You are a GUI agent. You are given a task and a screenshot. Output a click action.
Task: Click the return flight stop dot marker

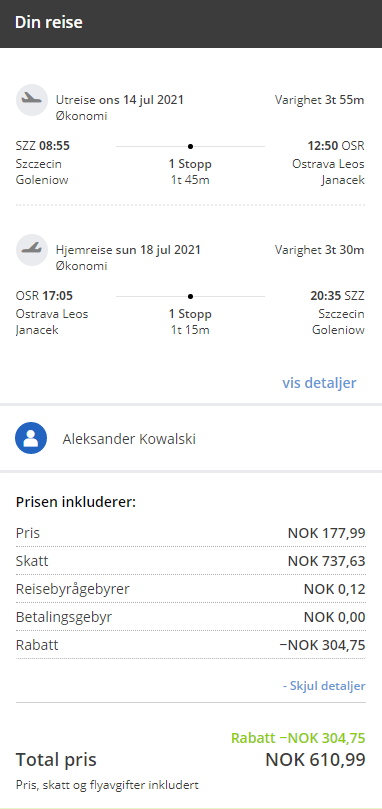(190, 296)
